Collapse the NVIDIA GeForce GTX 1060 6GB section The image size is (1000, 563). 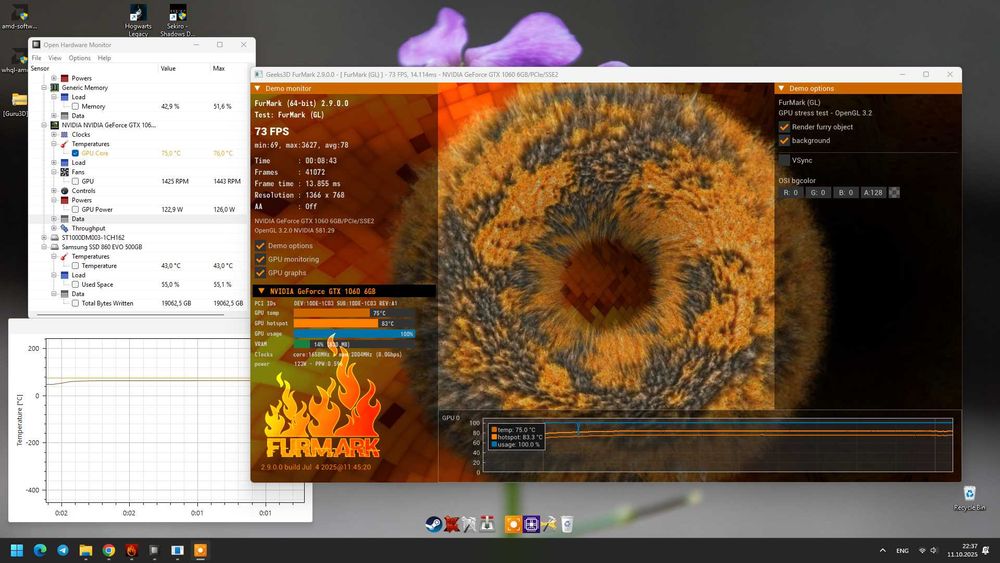click(261, 291)
